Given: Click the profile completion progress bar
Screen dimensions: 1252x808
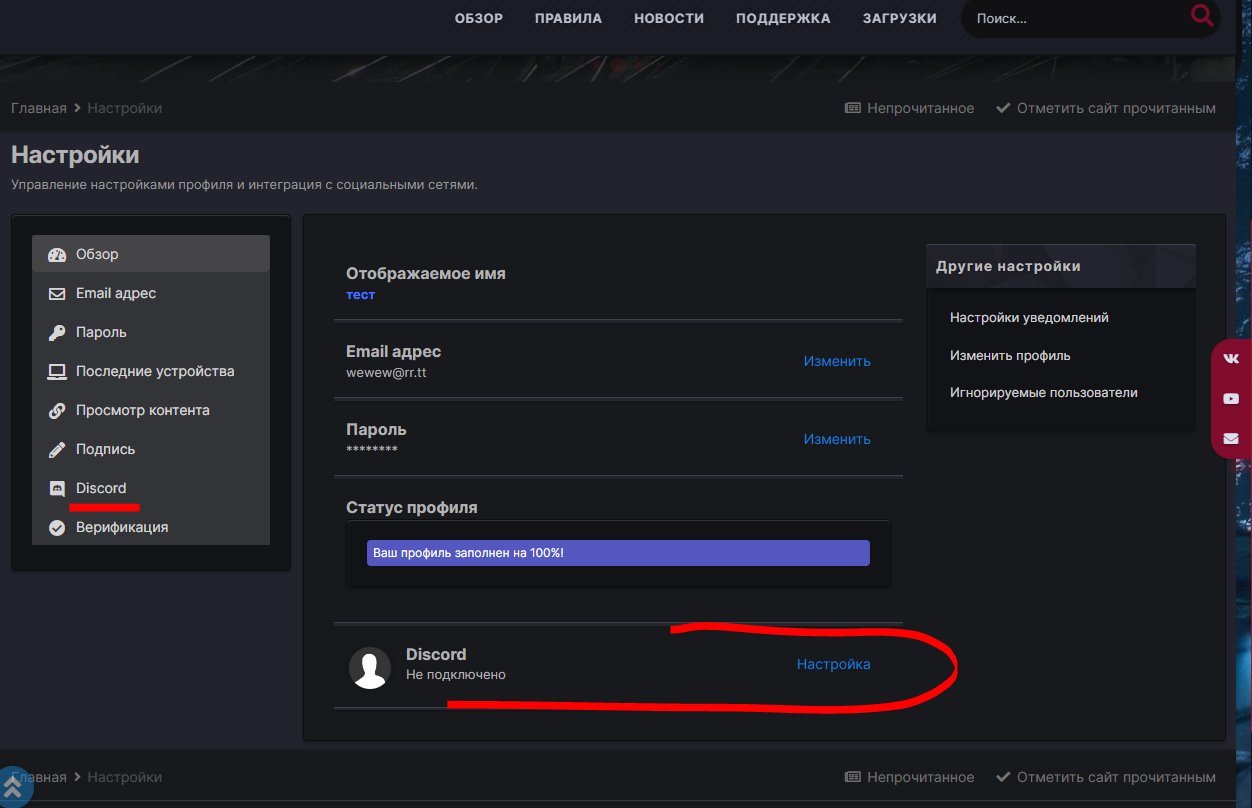Looking at the screenshot, I should point(618,553).
